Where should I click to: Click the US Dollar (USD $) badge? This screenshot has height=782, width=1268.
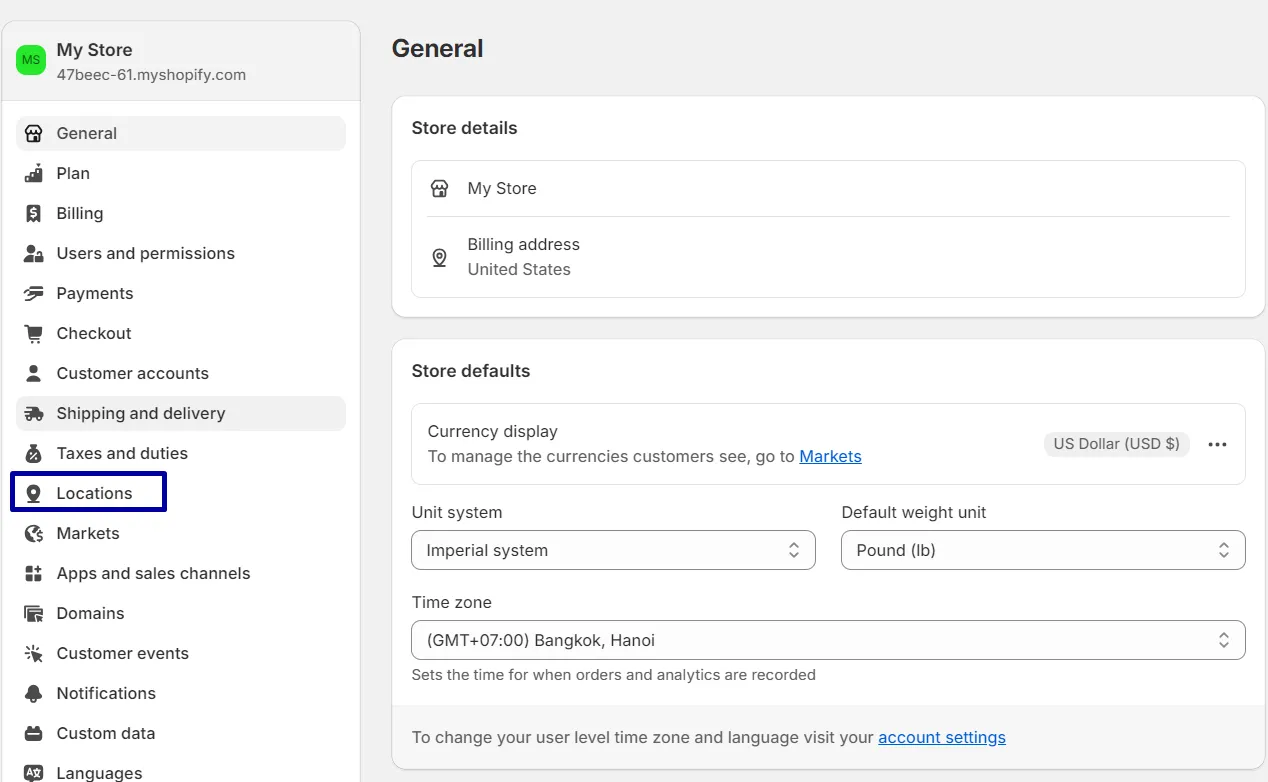pos(1117,444)
